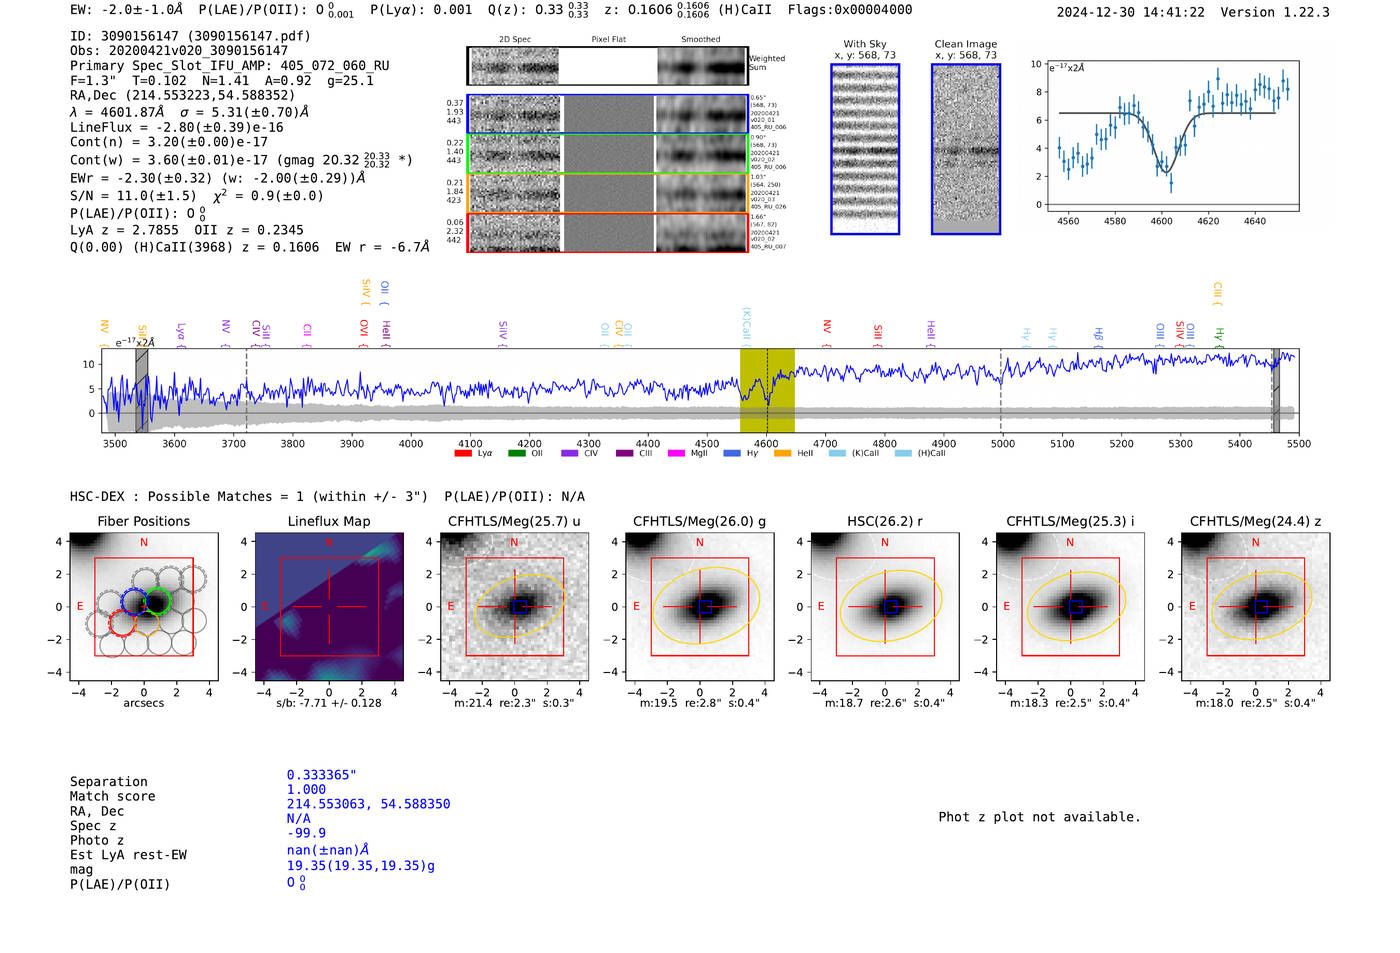Click the m:18.7 re:2.6" caption under HSC r
The image size is (1400, 953).
(885, 703)
